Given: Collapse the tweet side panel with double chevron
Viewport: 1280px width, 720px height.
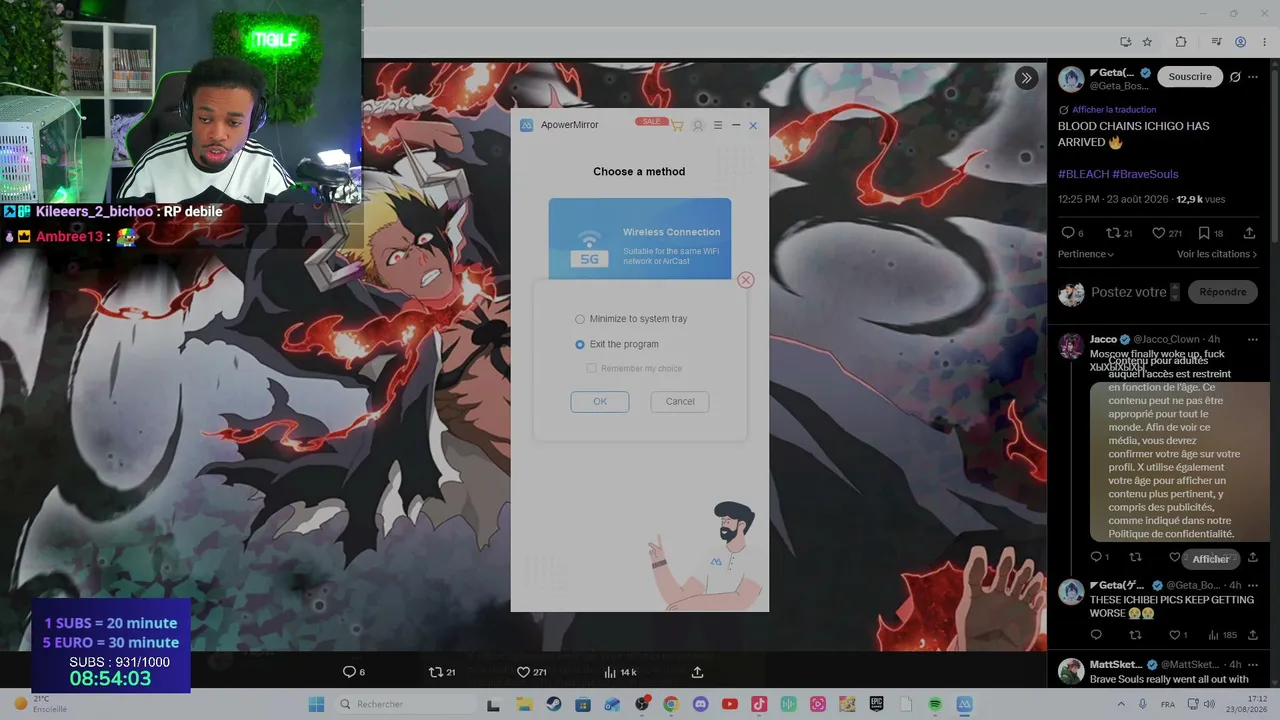Looking at the screenshot, I should tap(1026, 78).
